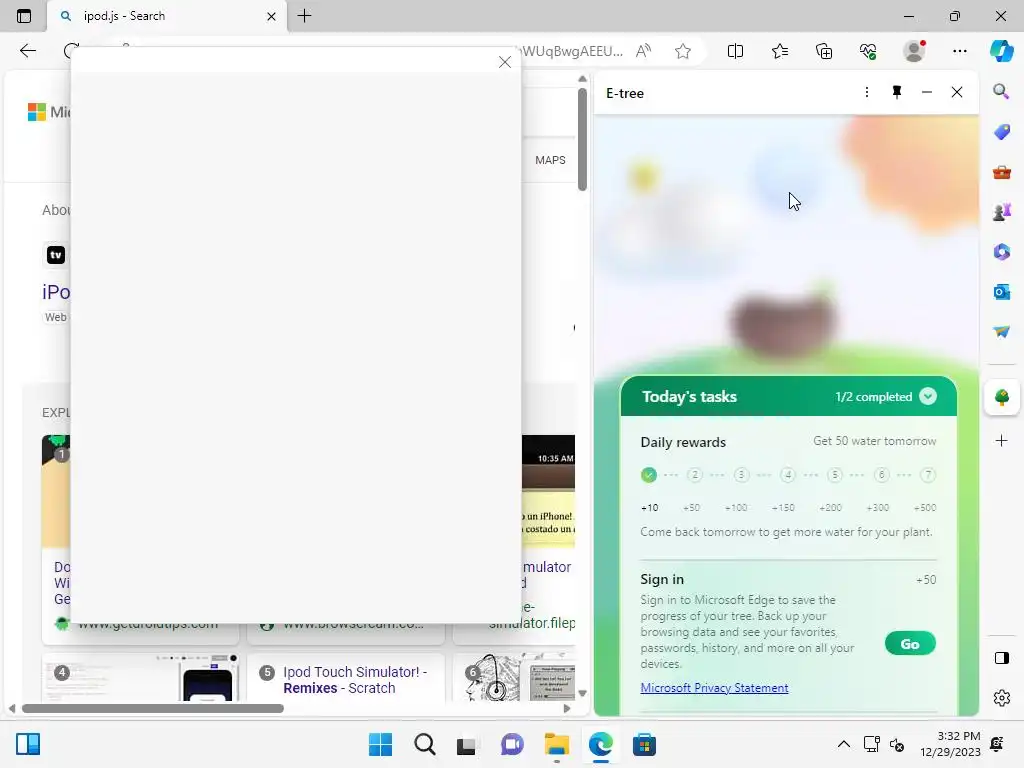The width and height of the screenshot is (1024, 768).
Task: Open File Explorer from taskbar
Action: [557, 744]
